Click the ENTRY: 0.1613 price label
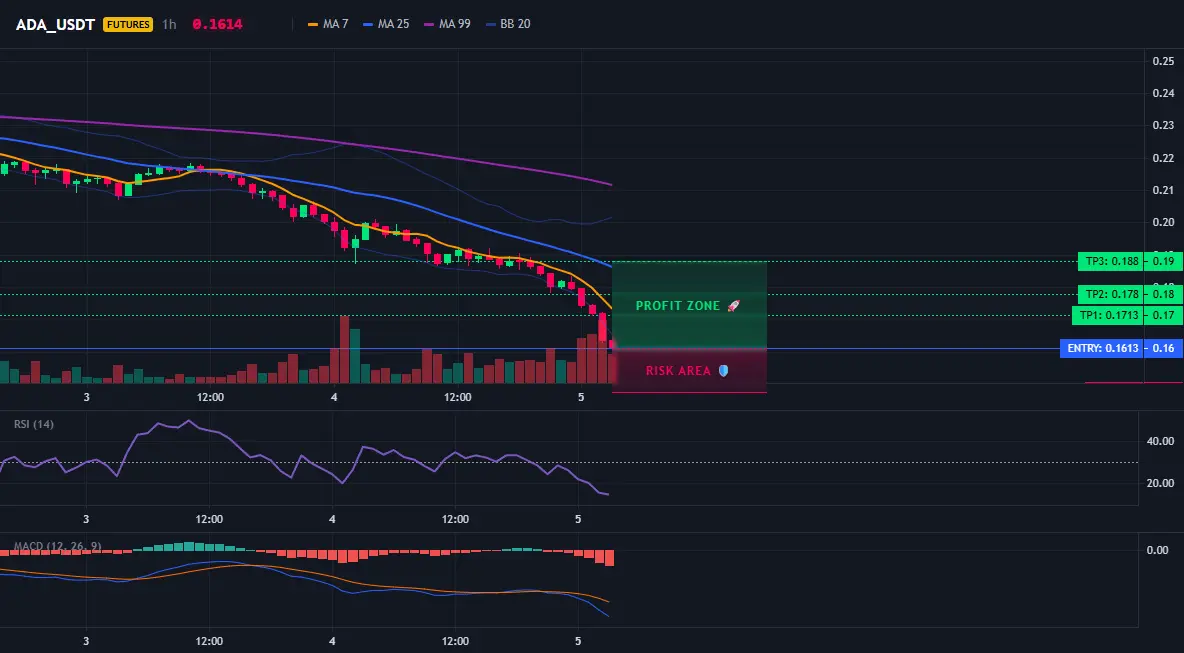This screenshot has height=653, width=1184. (1102, 349)
